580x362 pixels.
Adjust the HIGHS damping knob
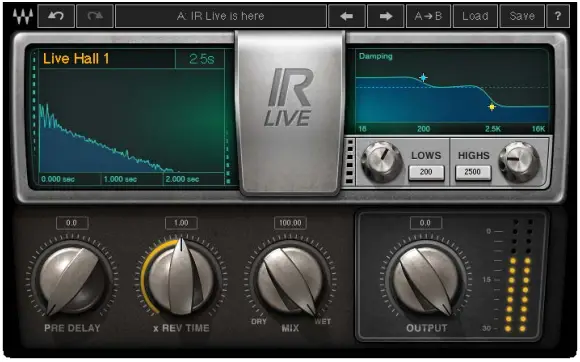click(x=519, y=162)
